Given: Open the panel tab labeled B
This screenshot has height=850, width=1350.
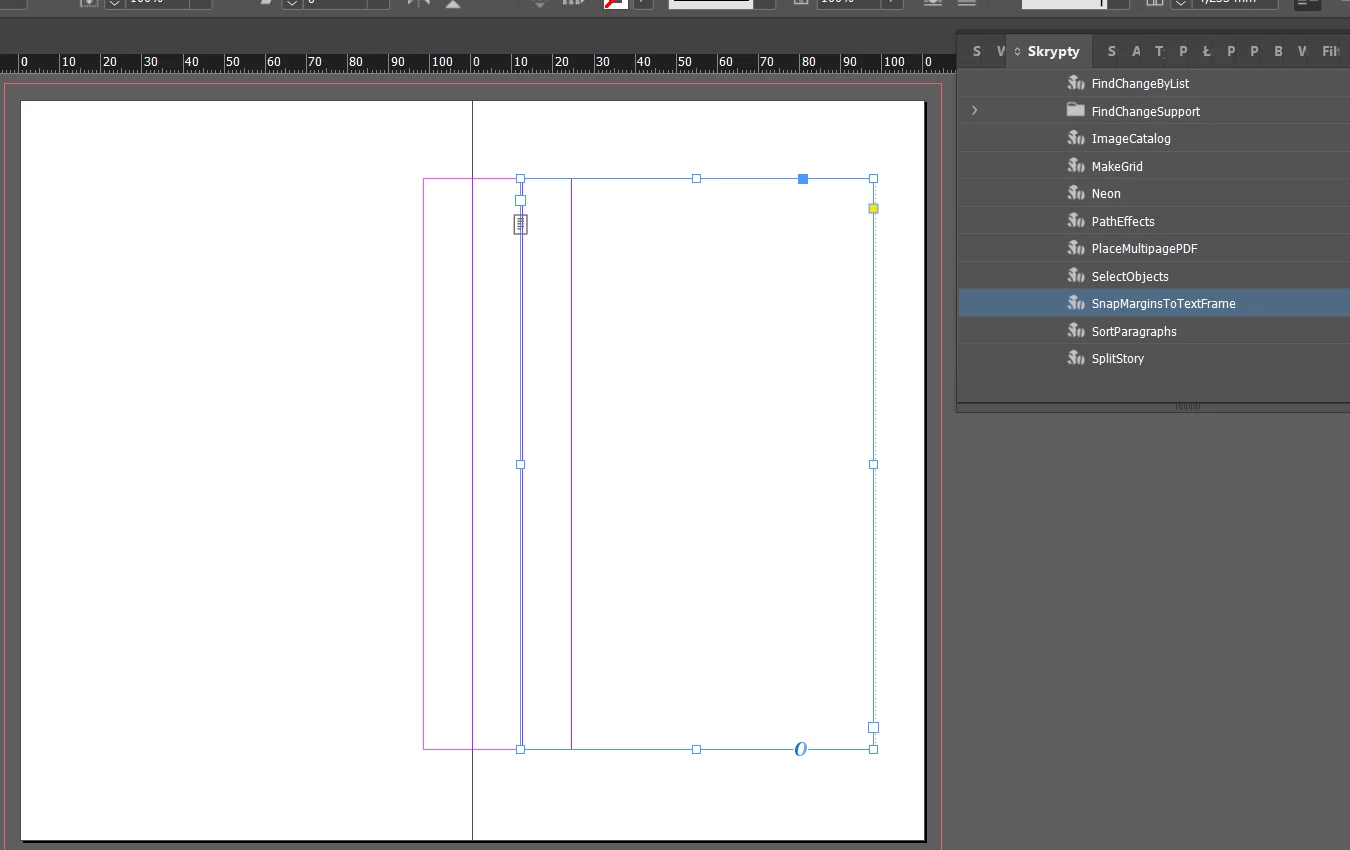Looking at the screenshot, I should coord(1279,51).
